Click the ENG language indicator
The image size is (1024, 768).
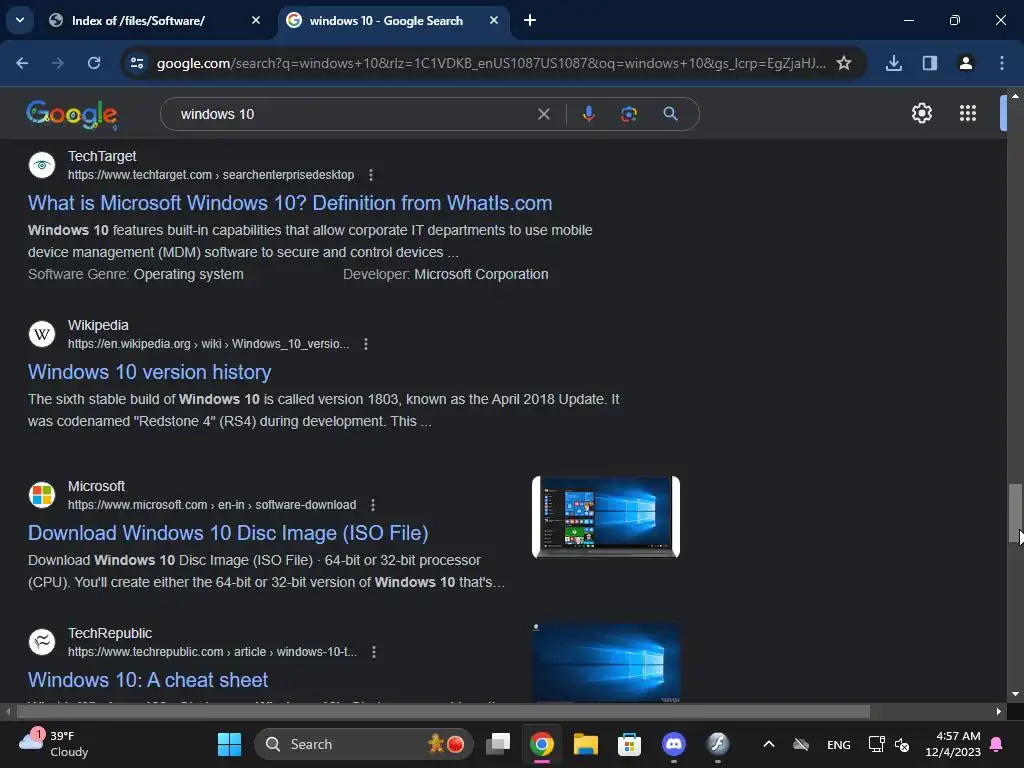pyautogui.click(x=839, y=745)
